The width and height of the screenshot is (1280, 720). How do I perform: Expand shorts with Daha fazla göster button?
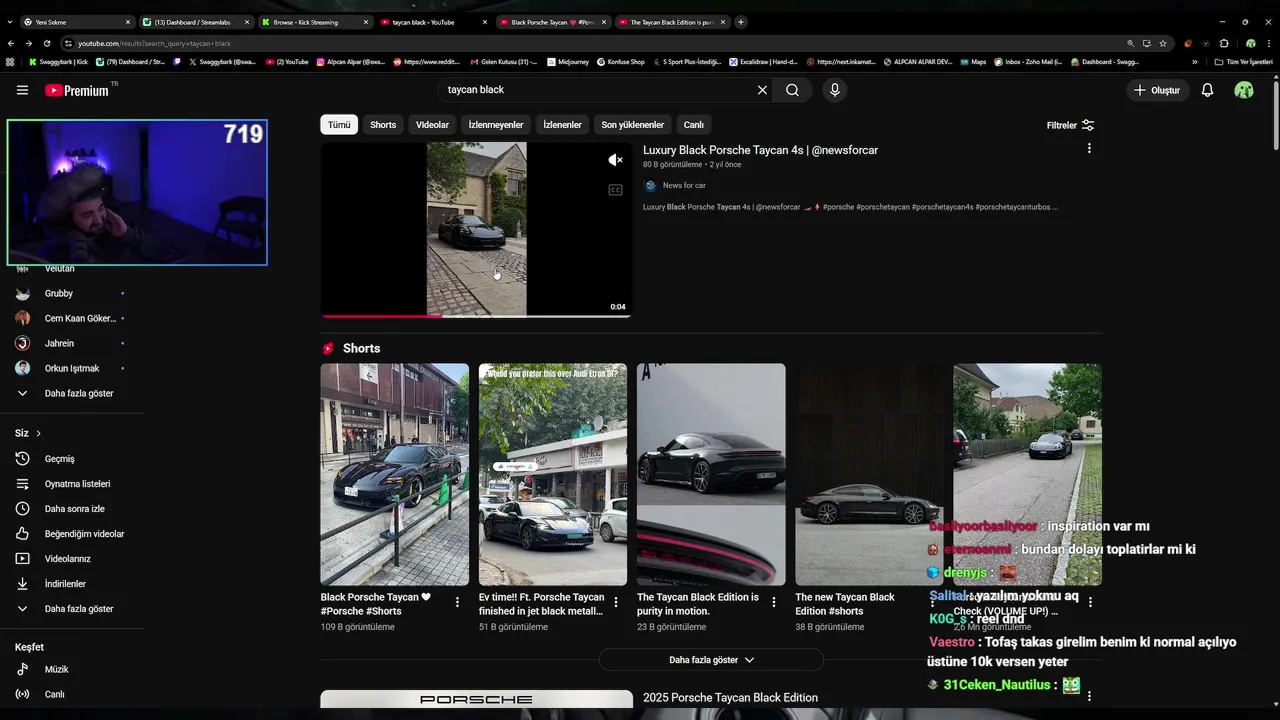pos(711,660)
